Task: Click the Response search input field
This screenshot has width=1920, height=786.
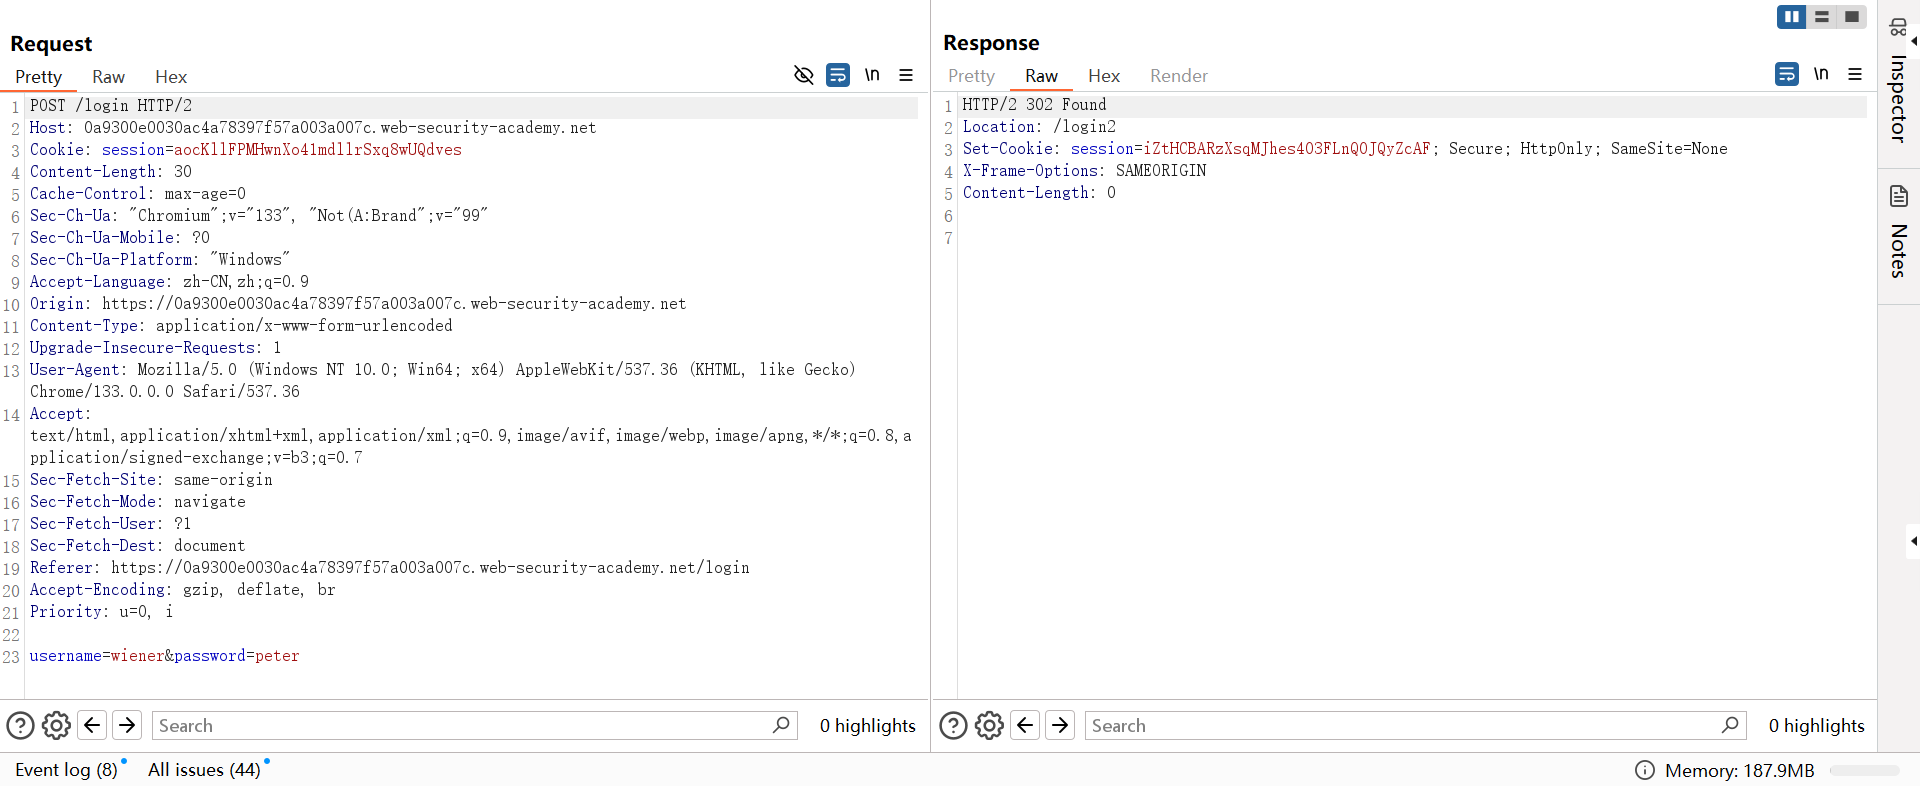Action: [x=1400, y=725]
